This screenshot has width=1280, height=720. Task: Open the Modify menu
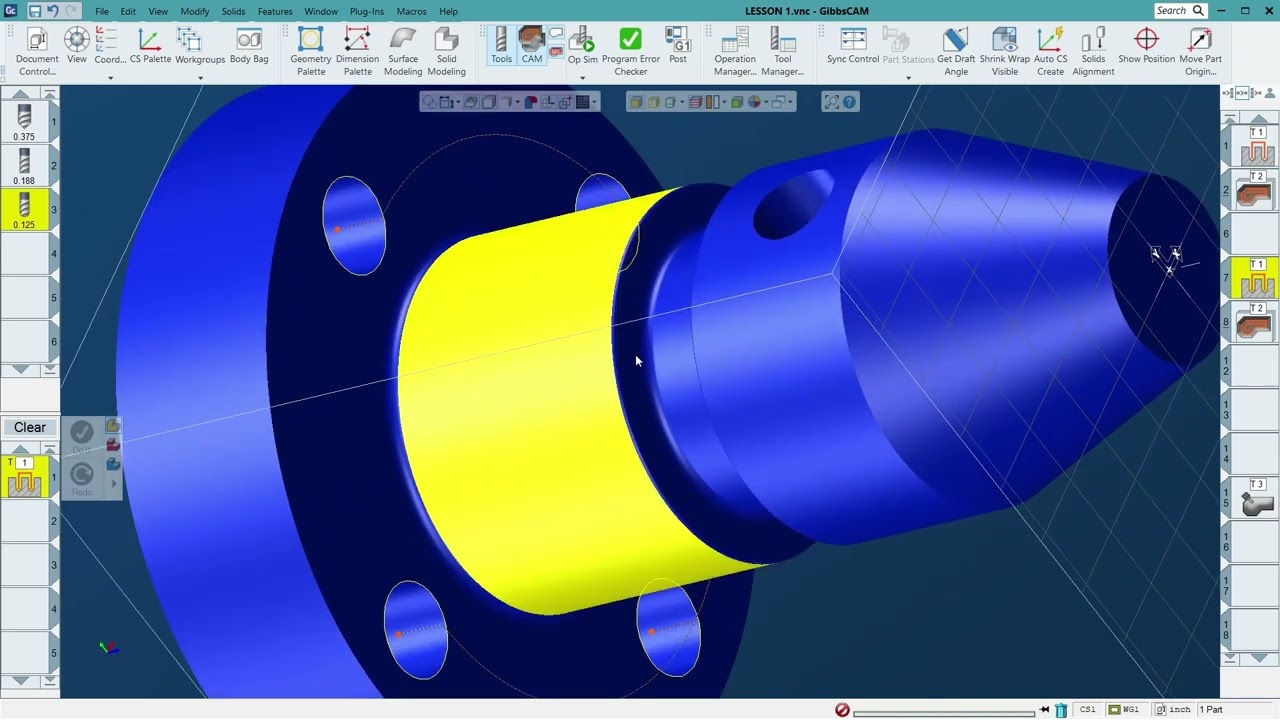point(195,11)
